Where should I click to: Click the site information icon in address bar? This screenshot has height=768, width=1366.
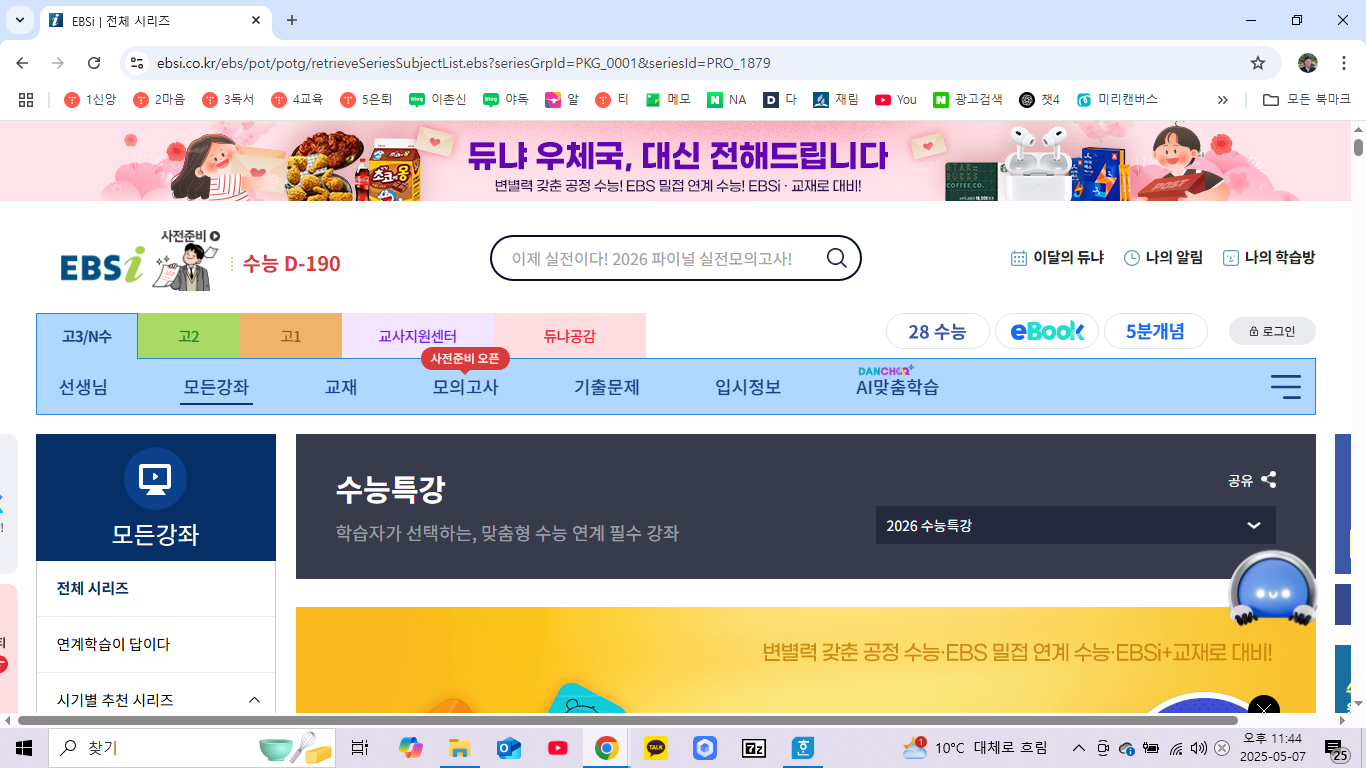coord(137,63)
